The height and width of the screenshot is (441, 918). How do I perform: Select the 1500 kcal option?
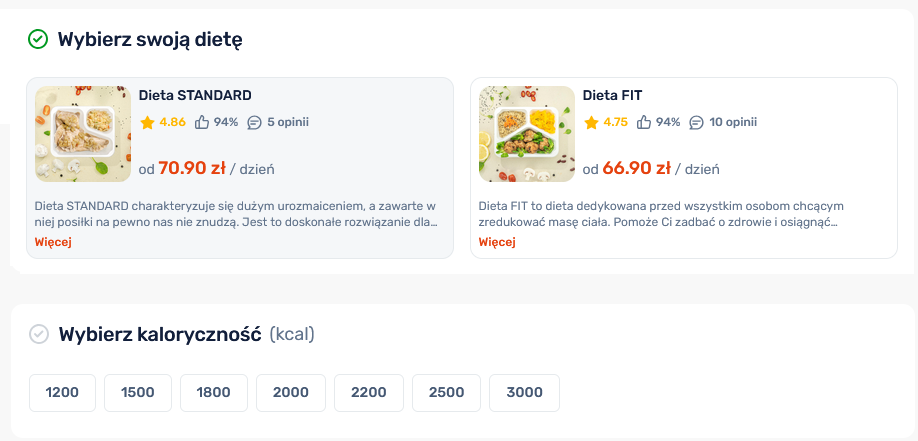point(138,393)
